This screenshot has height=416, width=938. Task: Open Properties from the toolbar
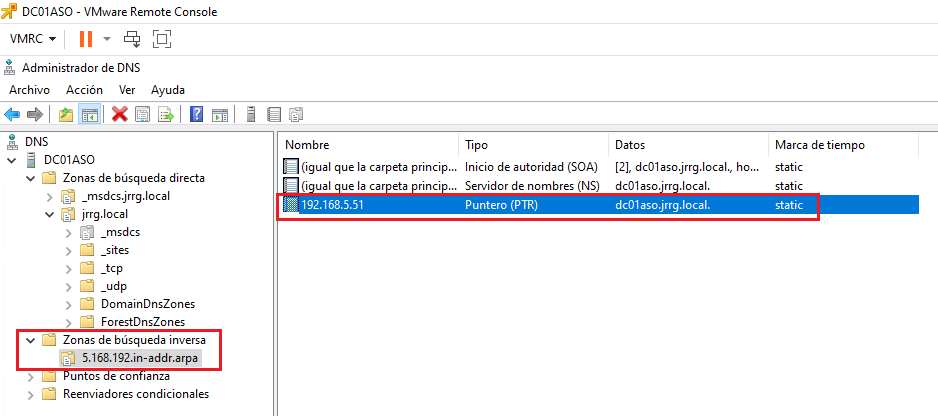(142, 114)
